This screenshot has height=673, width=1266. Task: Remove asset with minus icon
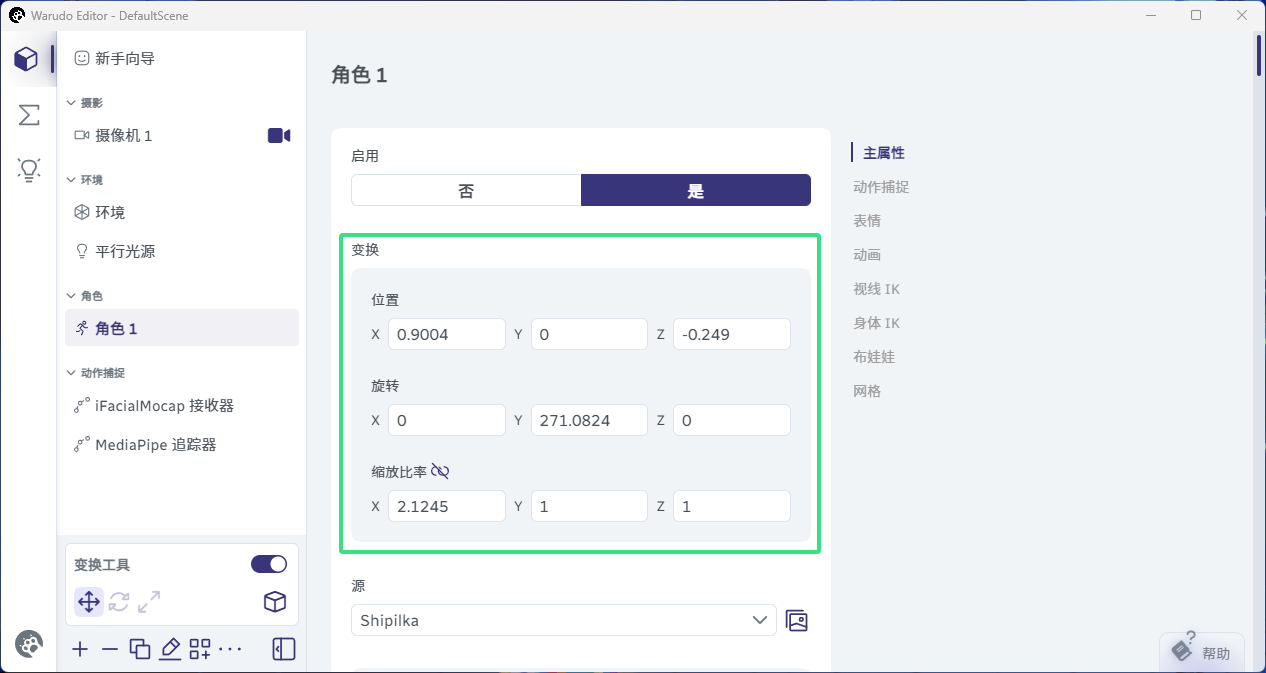(x=110, y=649)
